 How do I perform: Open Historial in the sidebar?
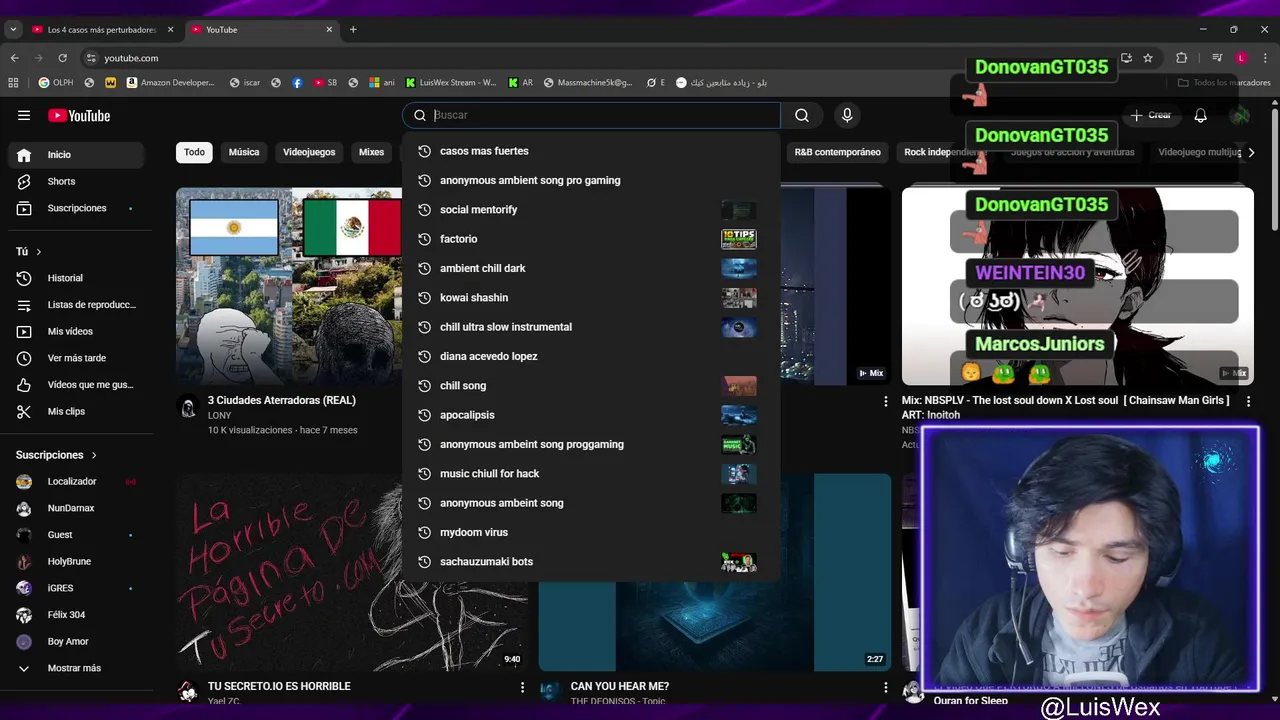coord(76,278)
